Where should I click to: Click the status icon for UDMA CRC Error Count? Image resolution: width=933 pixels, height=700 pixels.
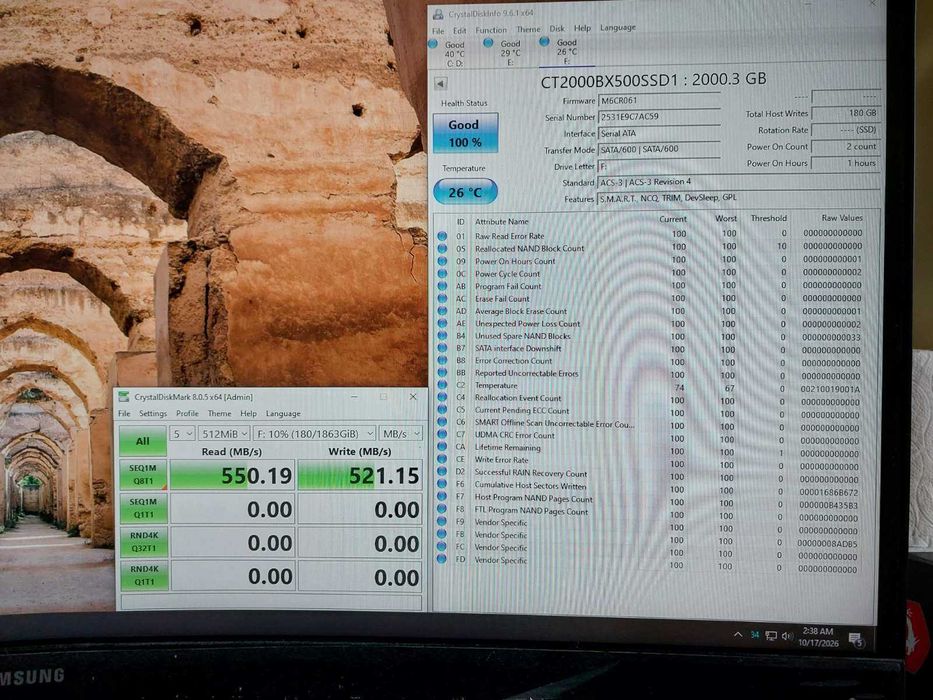click(x=442, y=435)
